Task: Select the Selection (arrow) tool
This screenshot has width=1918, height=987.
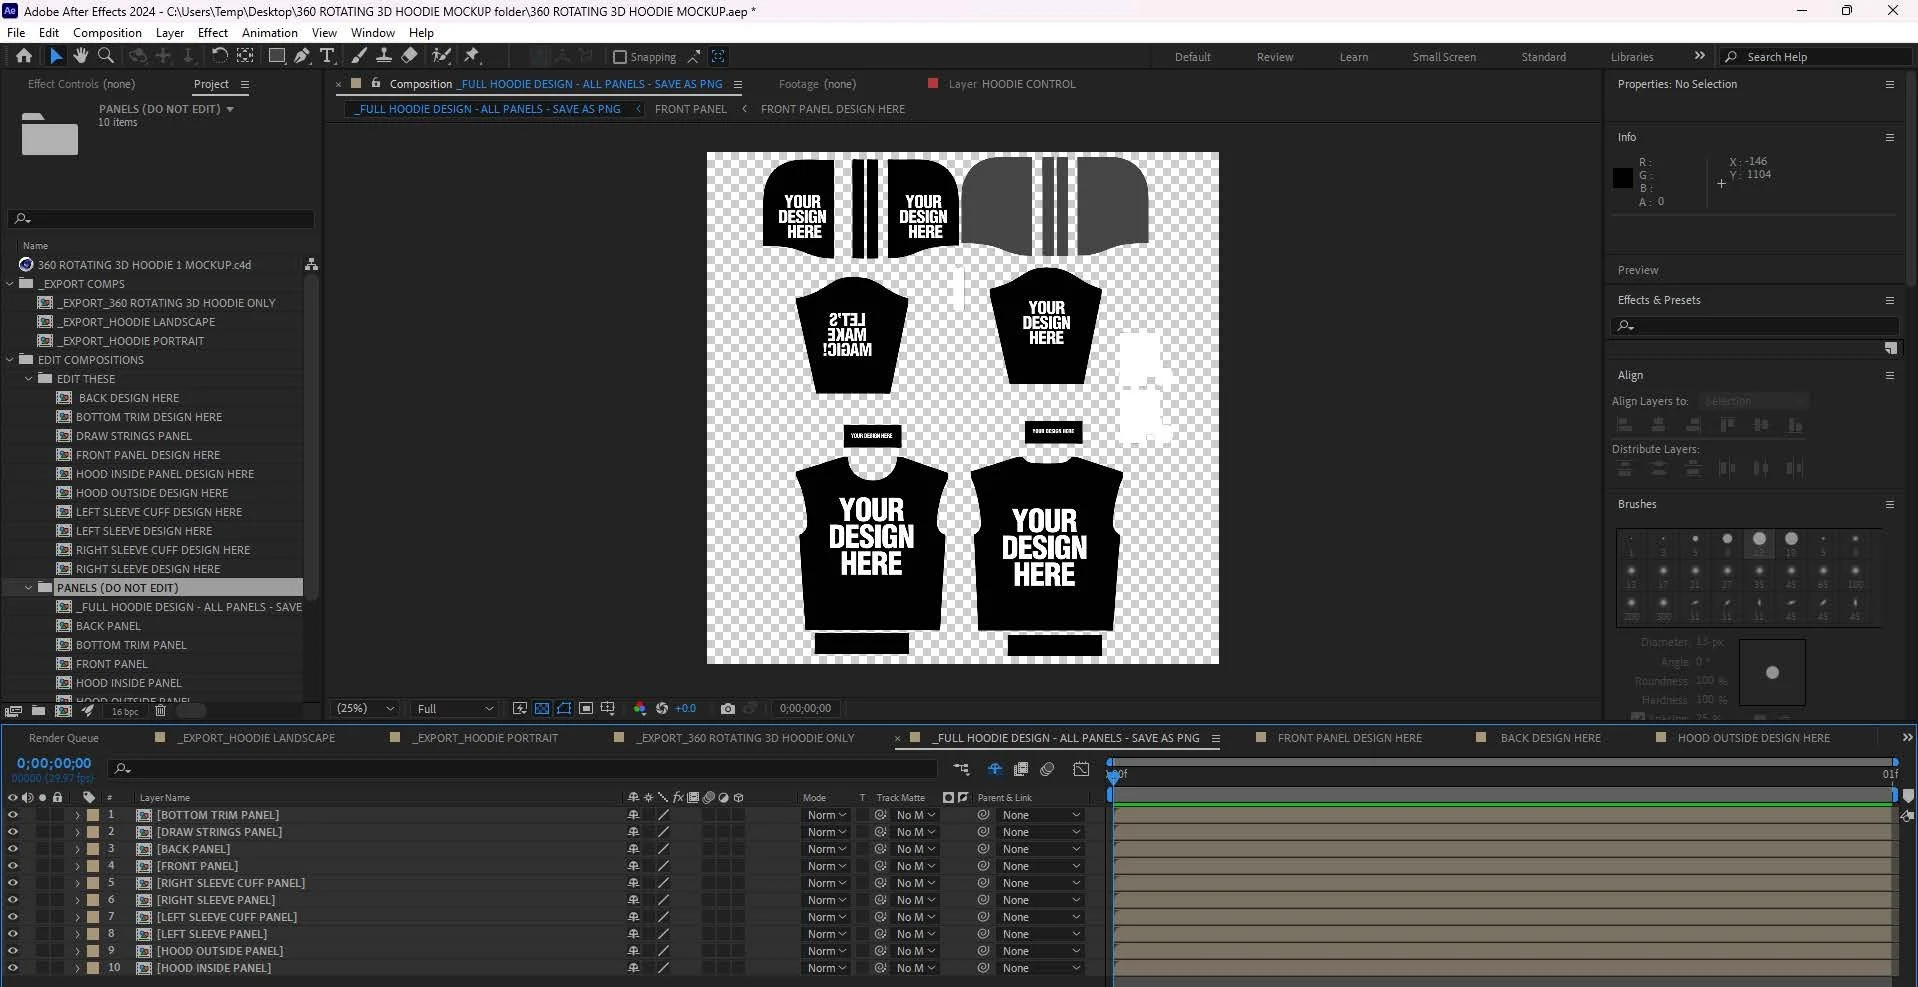Action: (56, 56)
